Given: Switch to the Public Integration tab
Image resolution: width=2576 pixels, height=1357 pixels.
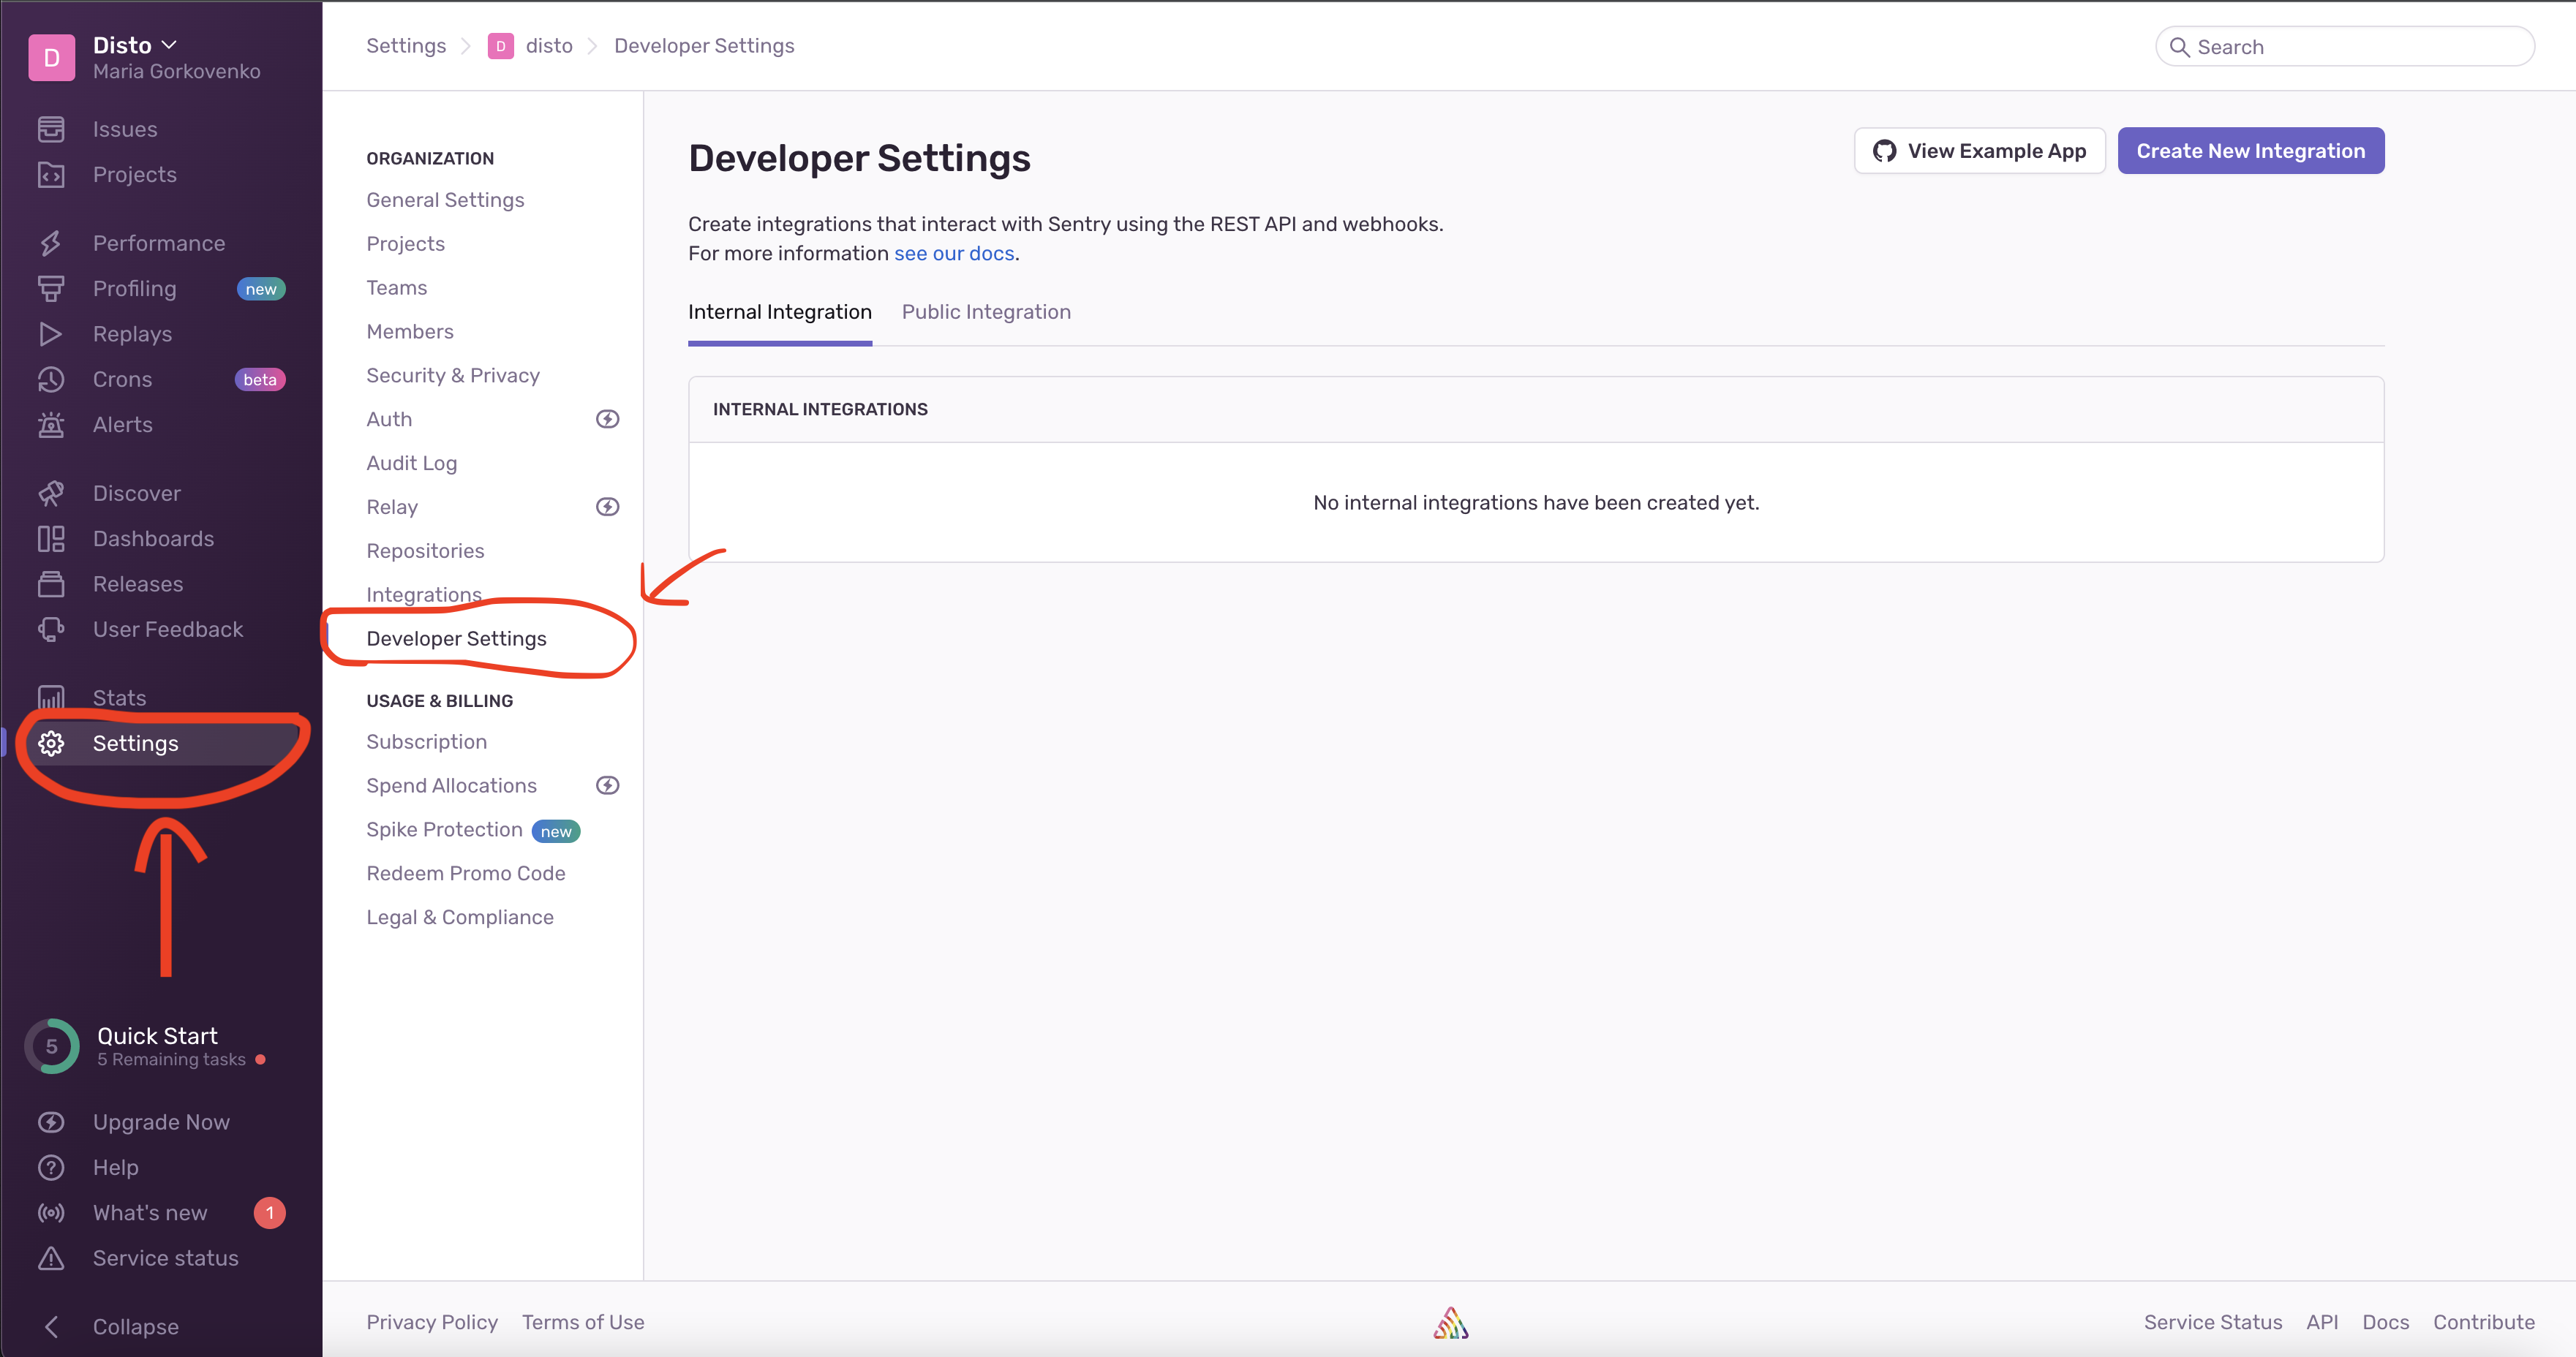Looking at the screenshot, I should [x=985, y=312].
